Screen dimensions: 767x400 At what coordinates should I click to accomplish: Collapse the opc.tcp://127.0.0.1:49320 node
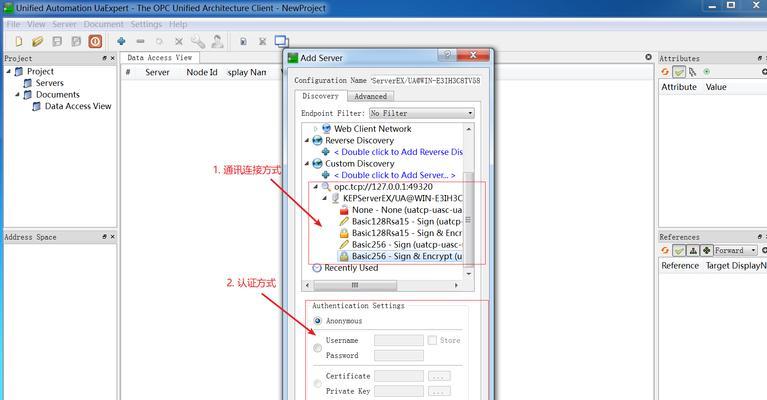coord(316,187)
